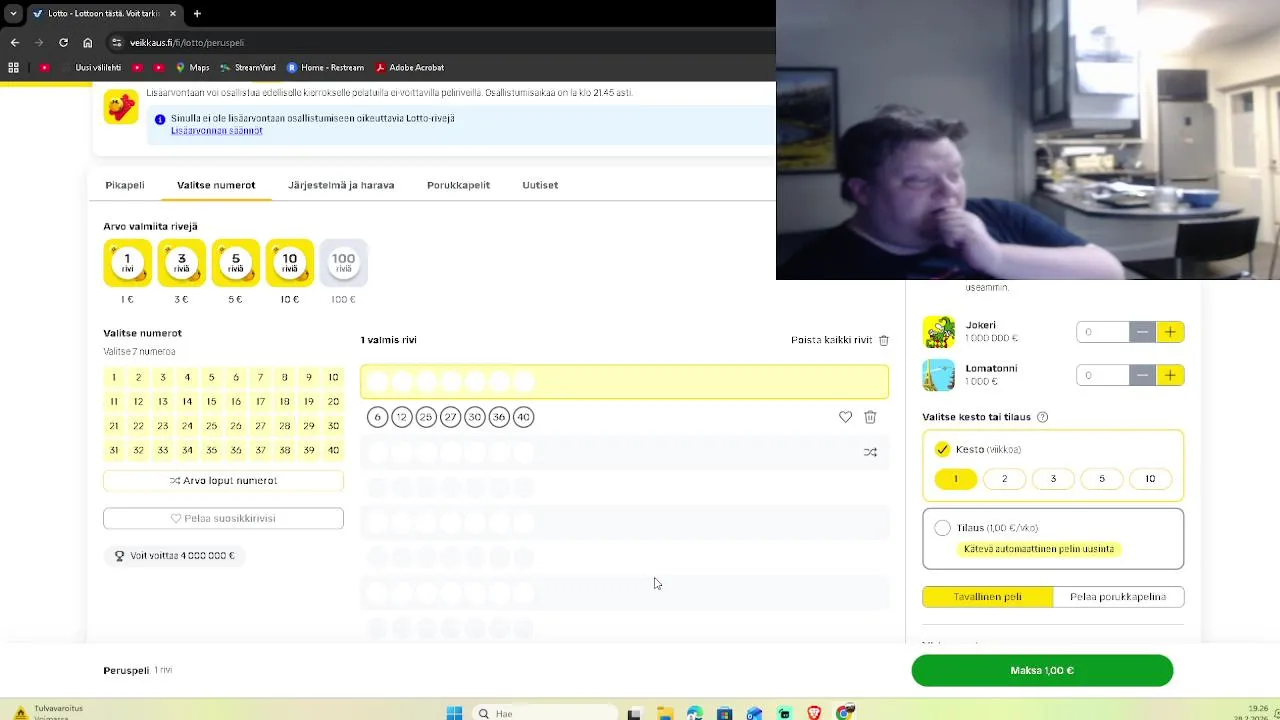Pick number 7 in the number grid
The image size is (1280, 720).
coord(260,377)
